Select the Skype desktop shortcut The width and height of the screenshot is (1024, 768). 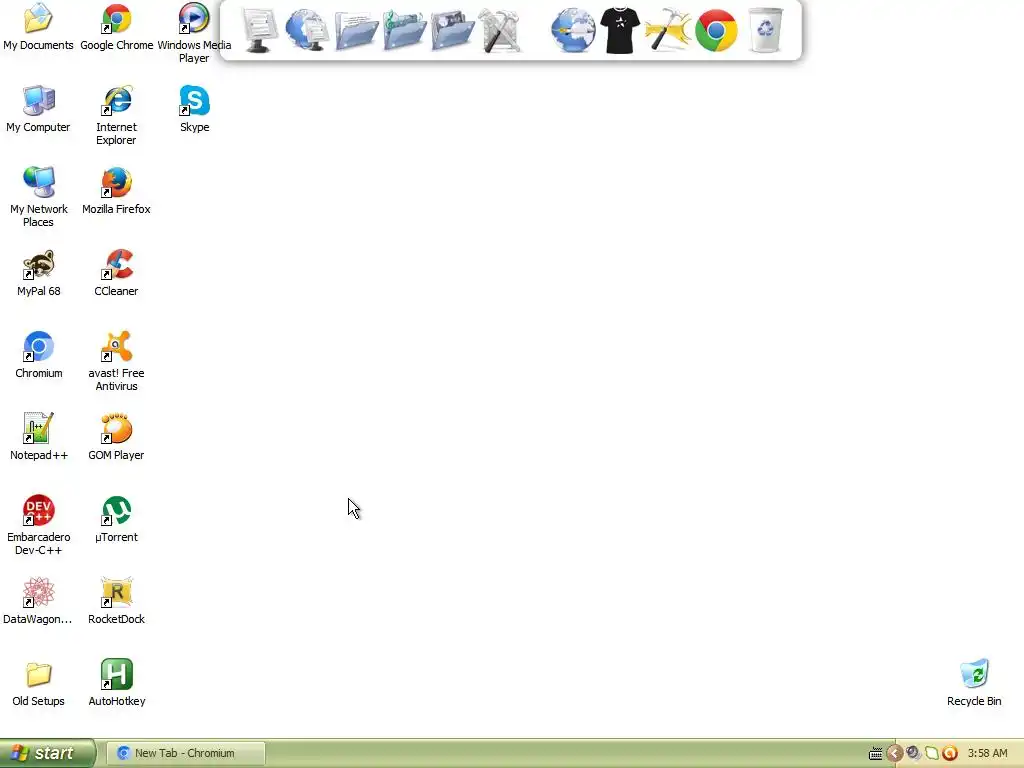[x=194, y=109]
